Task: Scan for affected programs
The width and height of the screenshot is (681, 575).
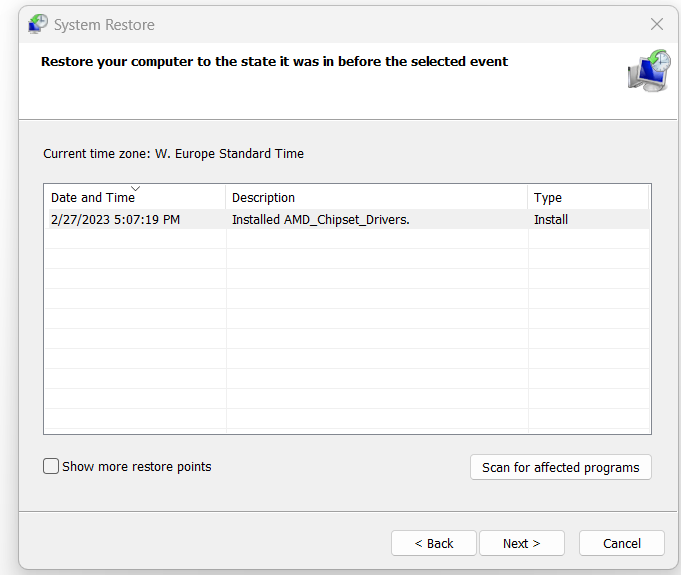Action: click(x=561, y=467)
